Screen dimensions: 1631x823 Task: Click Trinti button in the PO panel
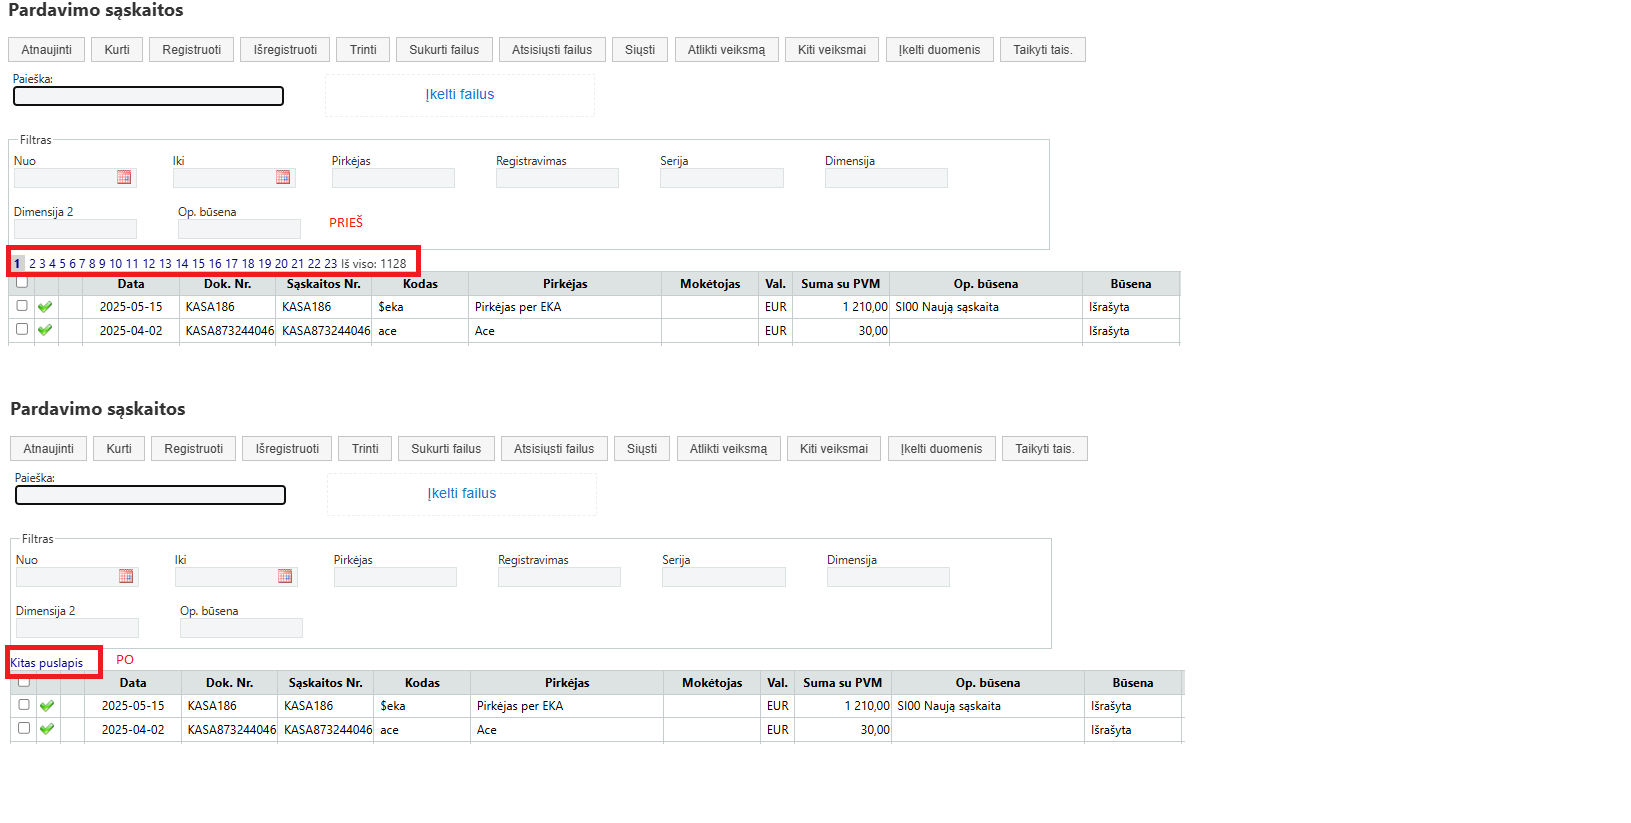pos(365,449)
